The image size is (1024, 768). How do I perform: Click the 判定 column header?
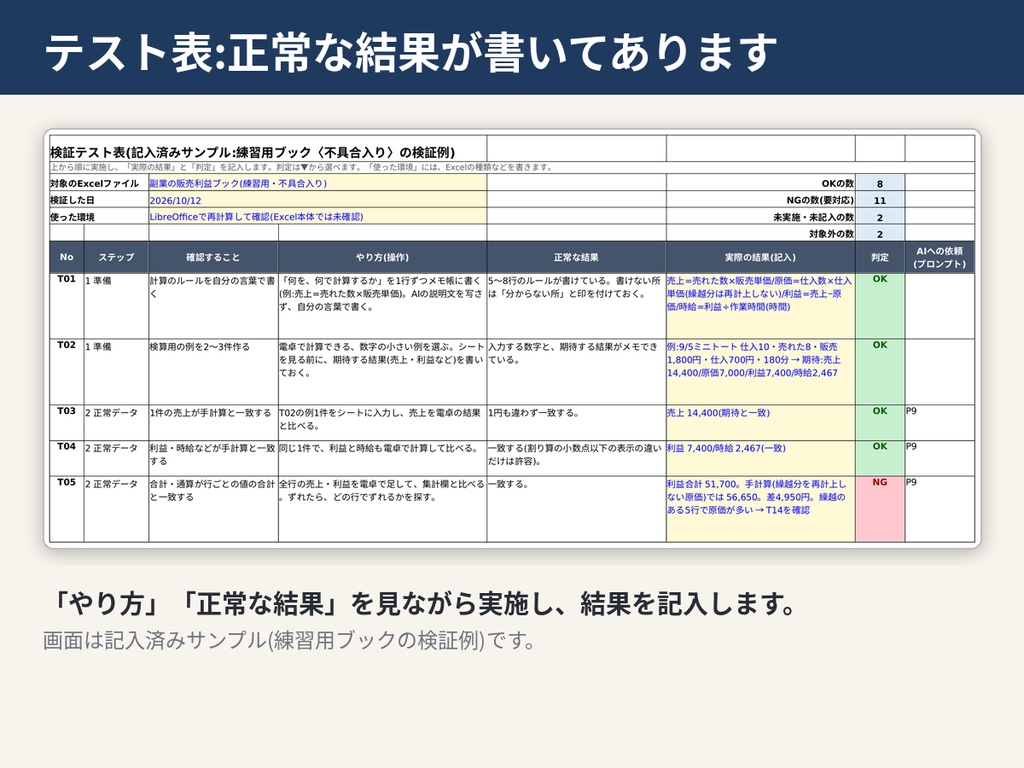[x=880, y=257]
